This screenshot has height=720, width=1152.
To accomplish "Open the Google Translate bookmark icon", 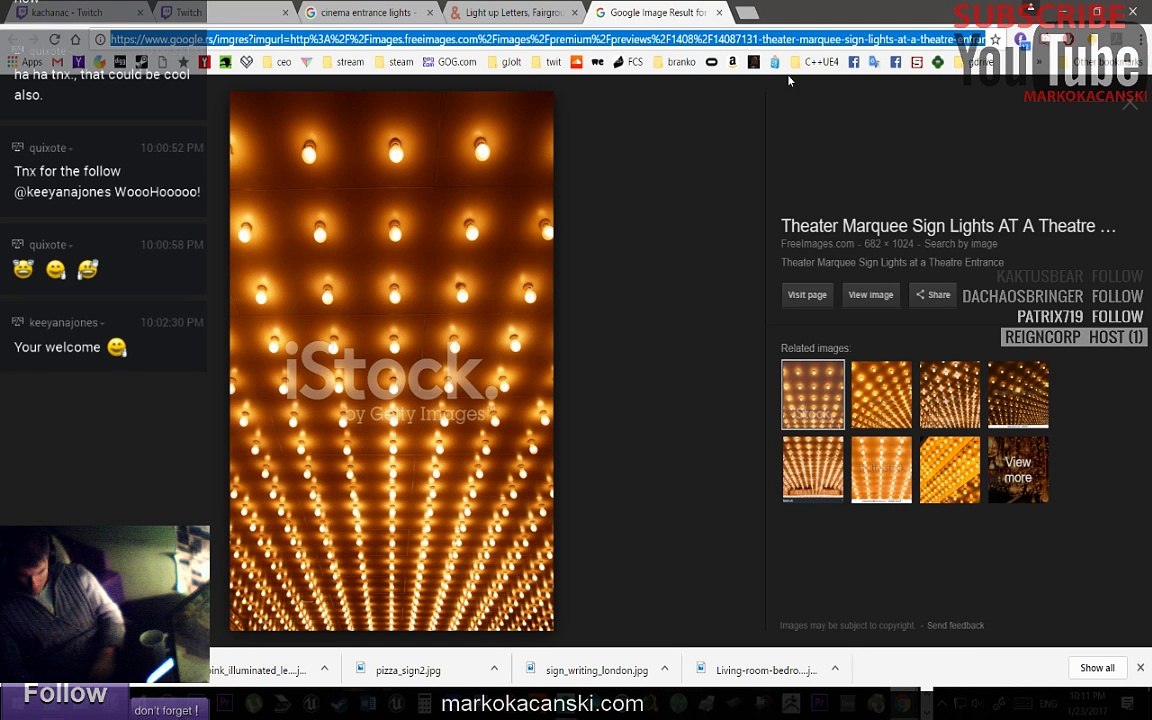I will click(x=874, y=62).
